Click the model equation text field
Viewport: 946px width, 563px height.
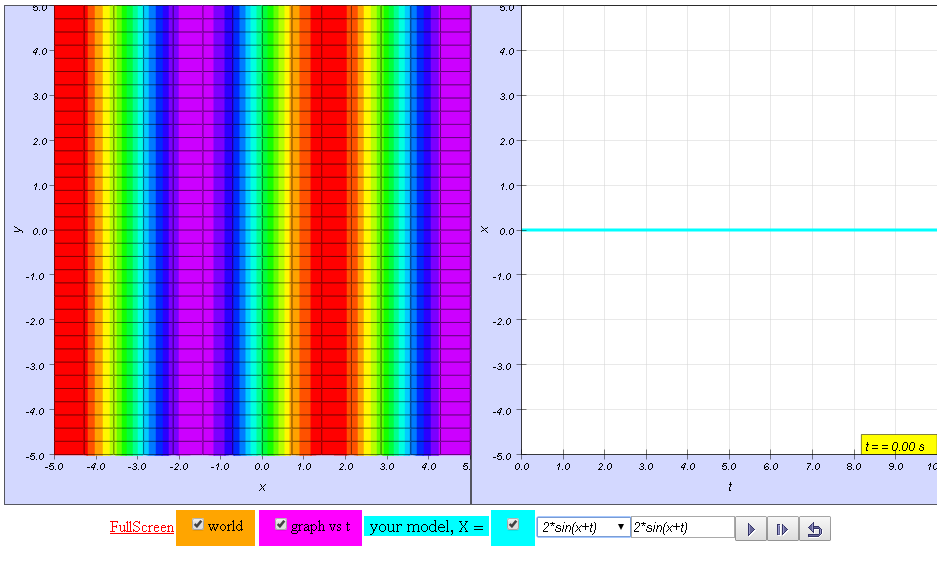pos(682,527)
